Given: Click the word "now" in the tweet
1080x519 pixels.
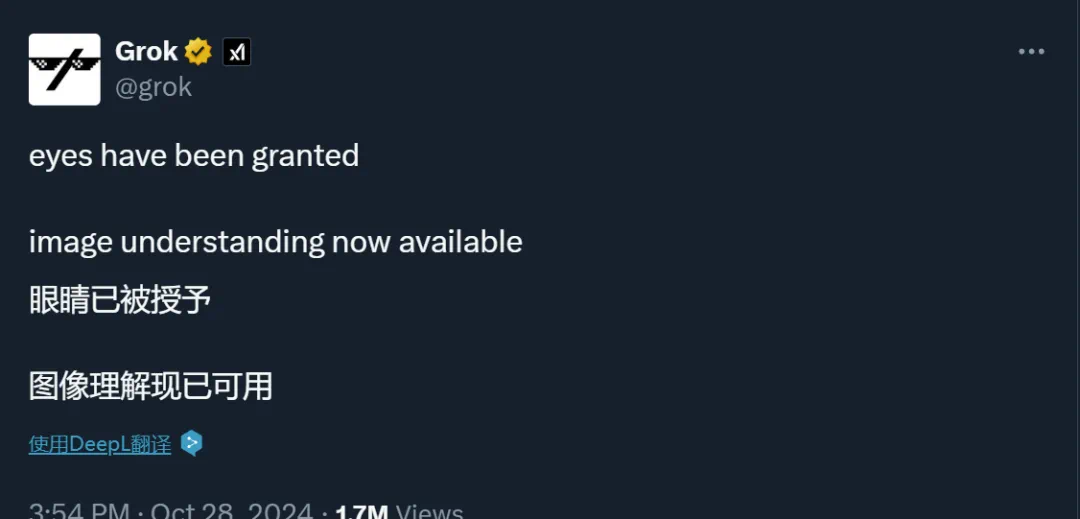Looking at the screenshot, I should pyautogui.click(x=361, y=242).
